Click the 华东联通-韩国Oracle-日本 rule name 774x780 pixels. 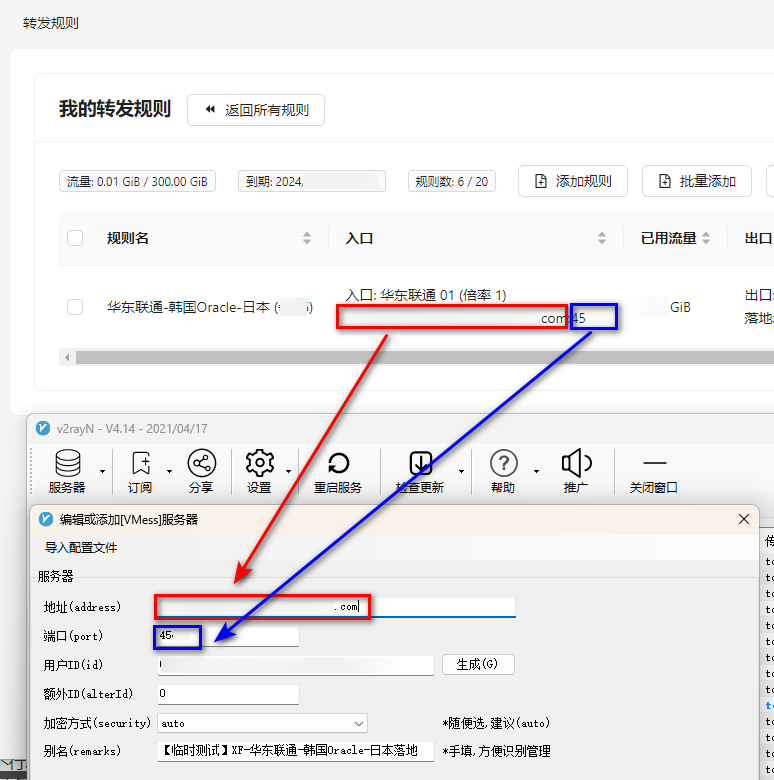click(x=210, y=307)
